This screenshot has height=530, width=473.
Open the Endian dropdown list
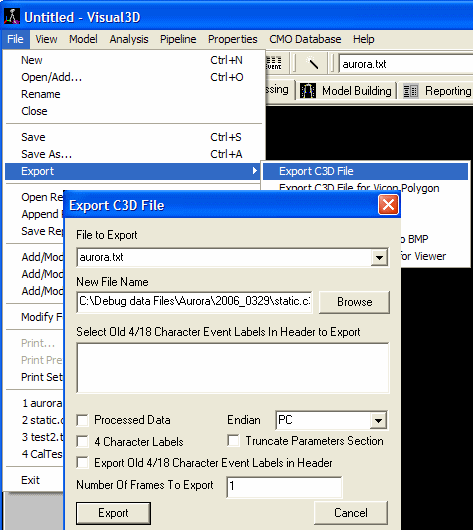click(378, 420)
